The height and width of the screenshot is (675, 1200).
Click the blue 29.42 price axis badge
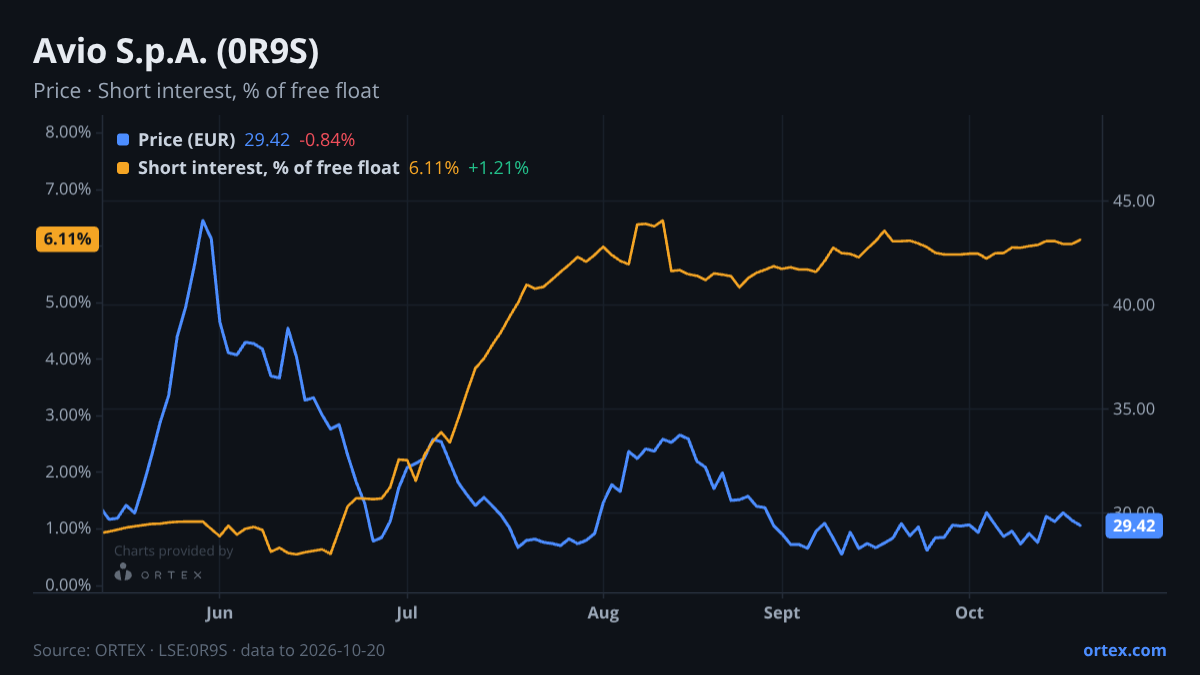tap(1134, 526)
